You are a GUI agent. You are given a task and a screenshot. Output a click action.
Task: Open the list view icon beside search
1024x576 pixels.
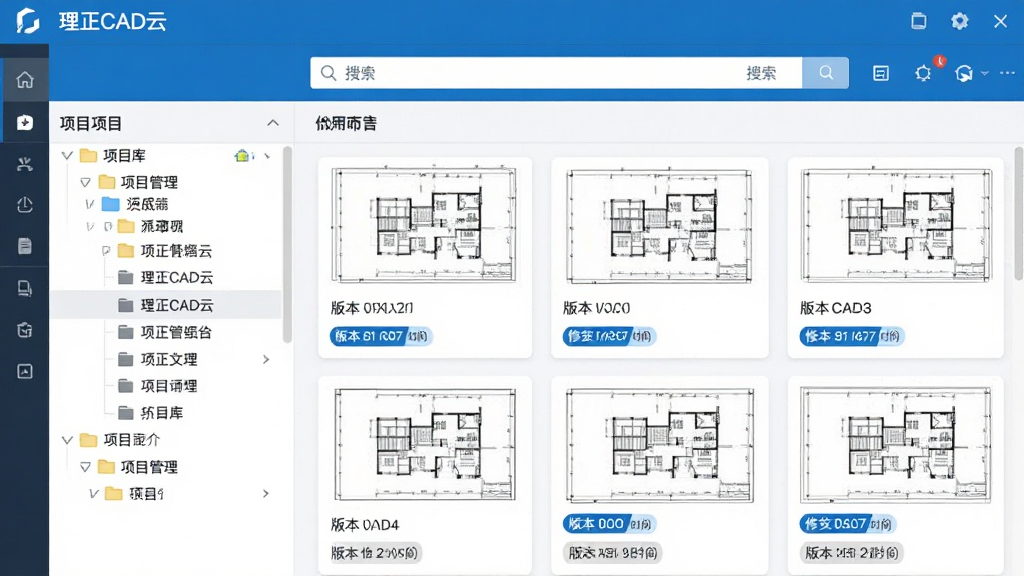[x=881, y=73]
